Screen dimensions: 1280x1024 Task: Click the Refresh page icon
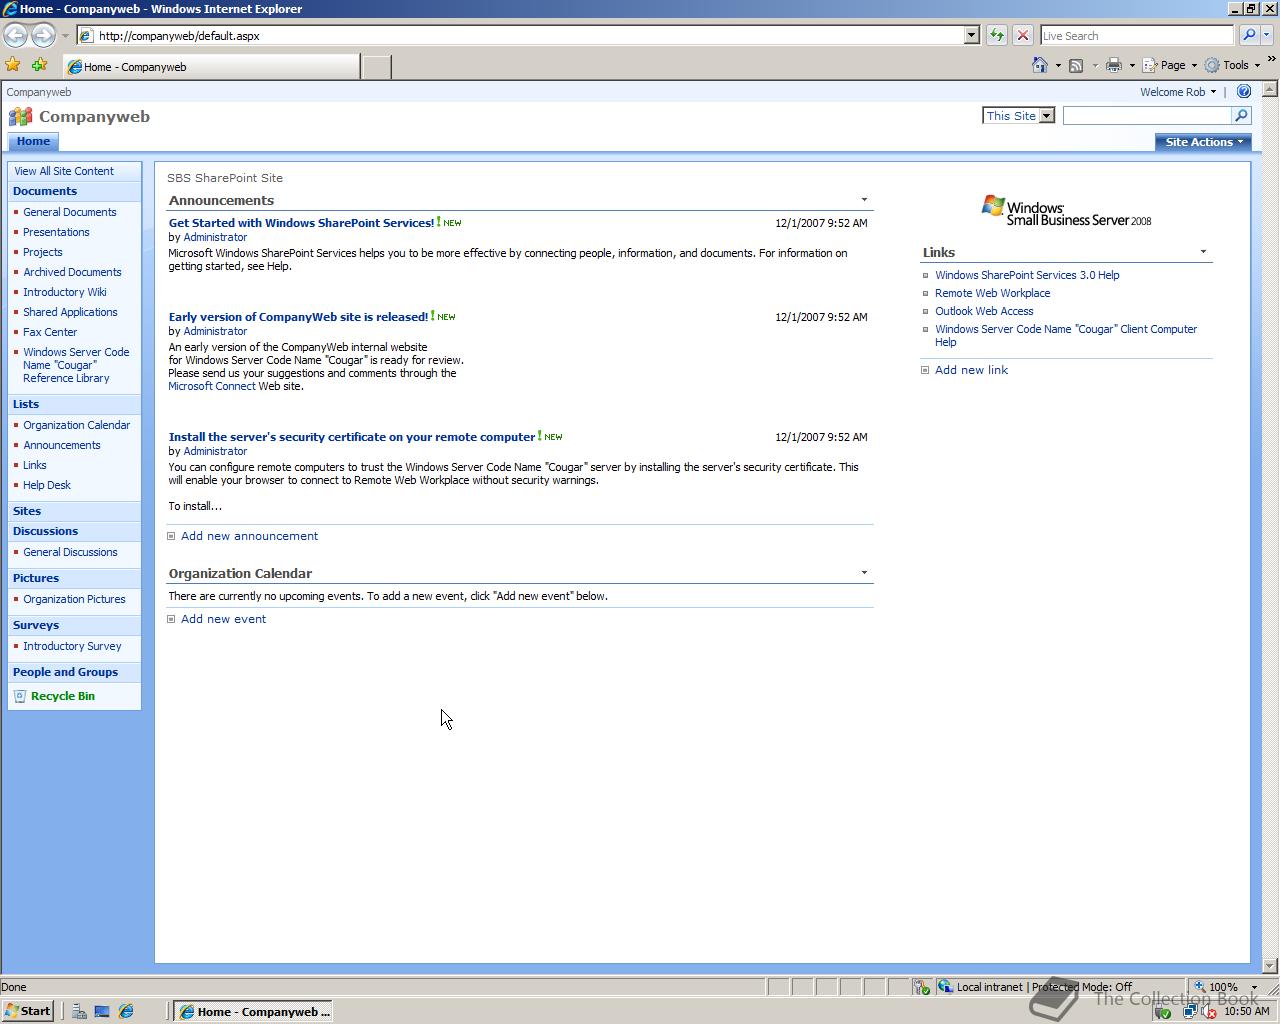pyautogui.click(x=997, y=35)
